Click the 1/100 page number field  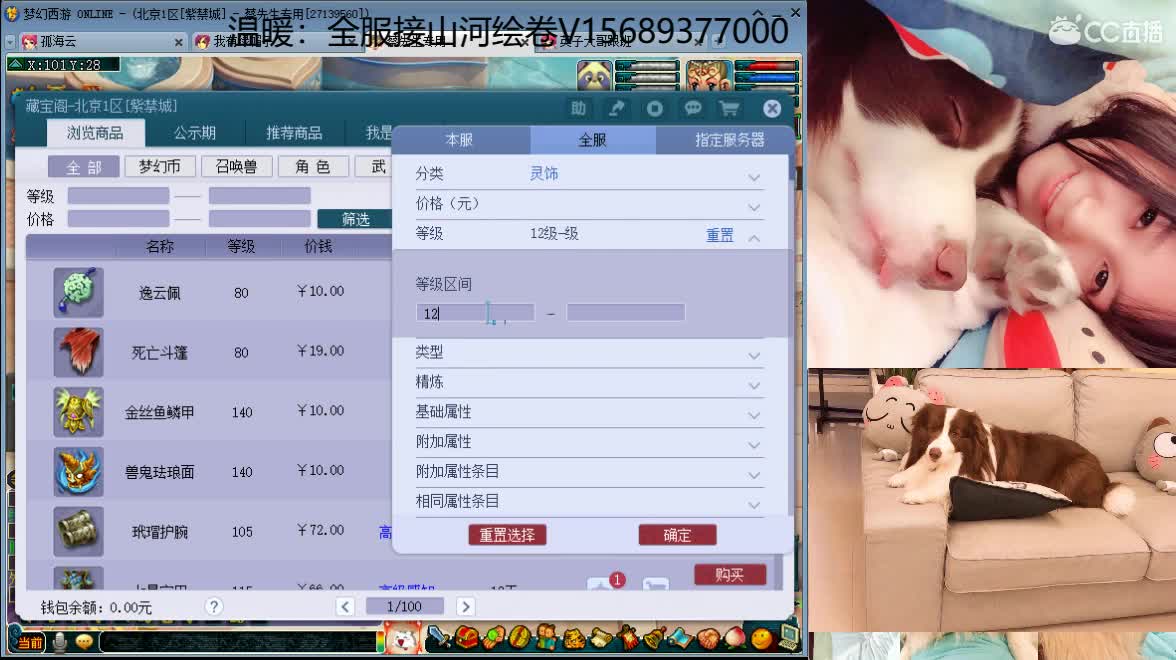404,606
